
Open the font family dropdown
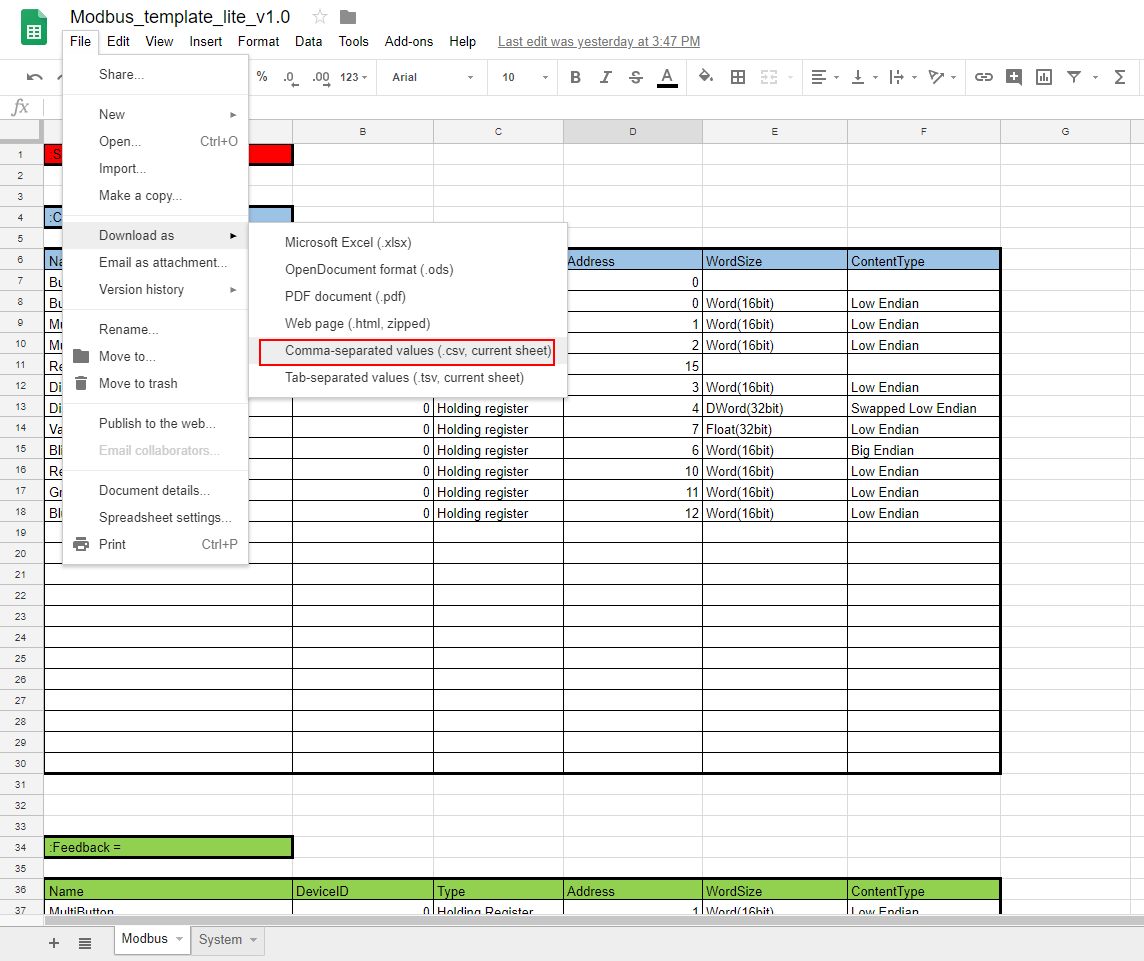[431, 77]
